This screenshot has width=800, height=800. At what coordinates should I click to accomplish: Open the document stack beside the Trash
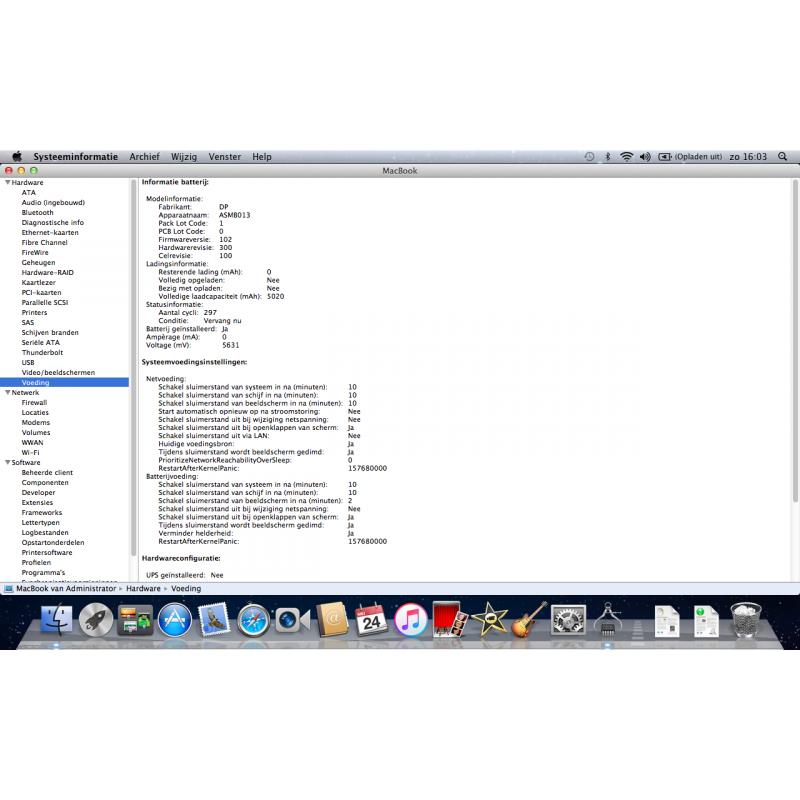706,621
